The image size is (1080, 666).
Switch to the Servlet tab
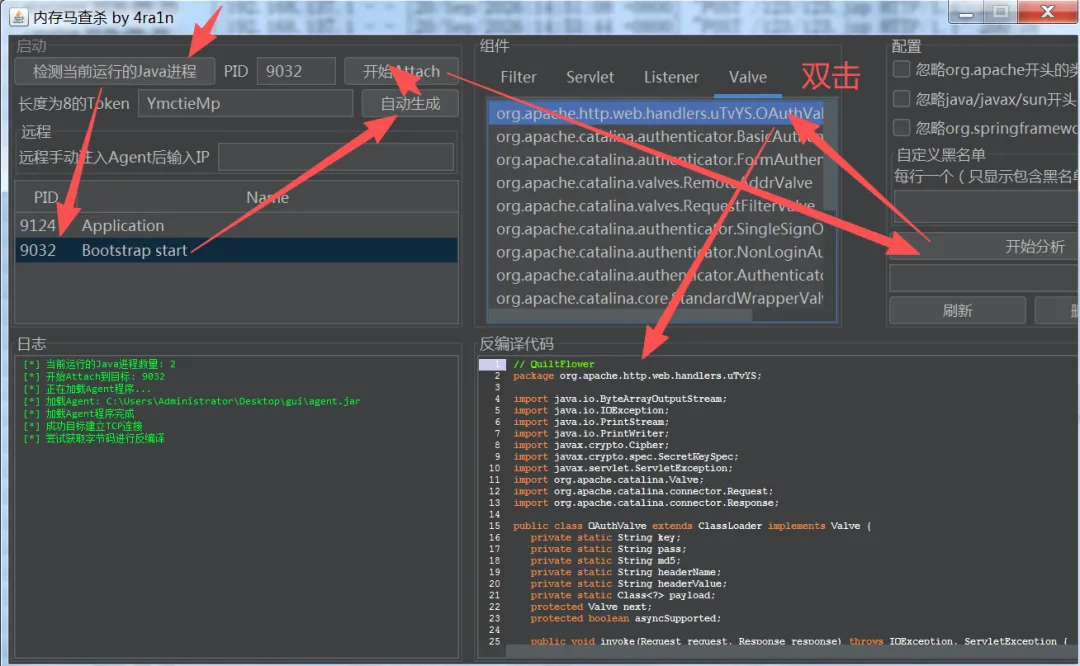pyautogui.click(x=590, y=77)
